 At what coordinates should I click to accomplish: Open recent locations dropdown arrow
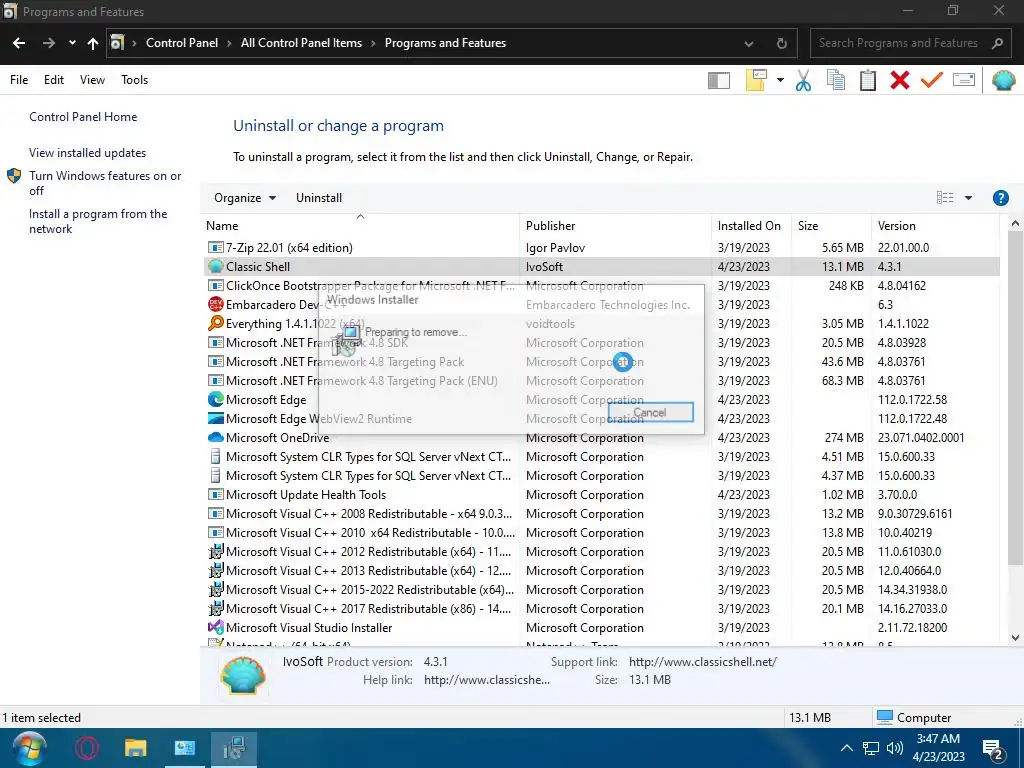pos(72,43)
